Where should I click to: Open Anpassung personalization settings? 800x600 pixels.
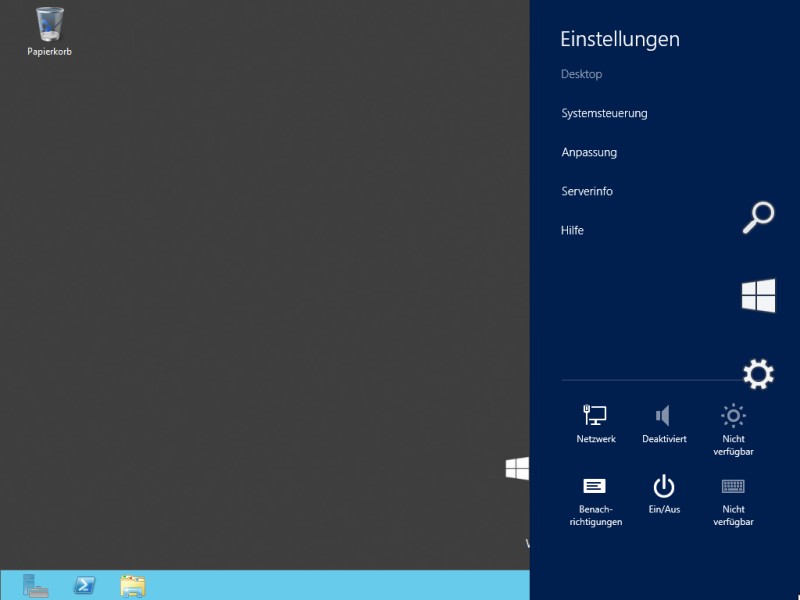[589, 153]
